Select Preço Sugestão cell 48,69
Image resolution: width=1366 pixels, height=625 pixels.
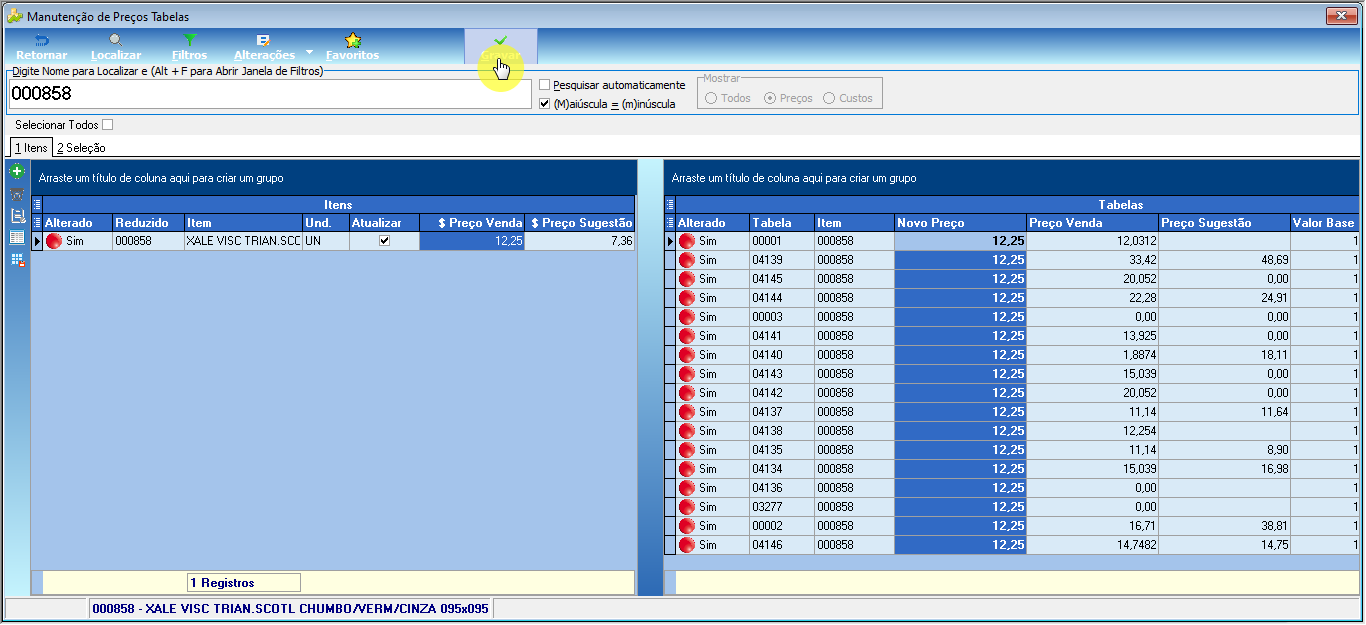(1224, 260)
